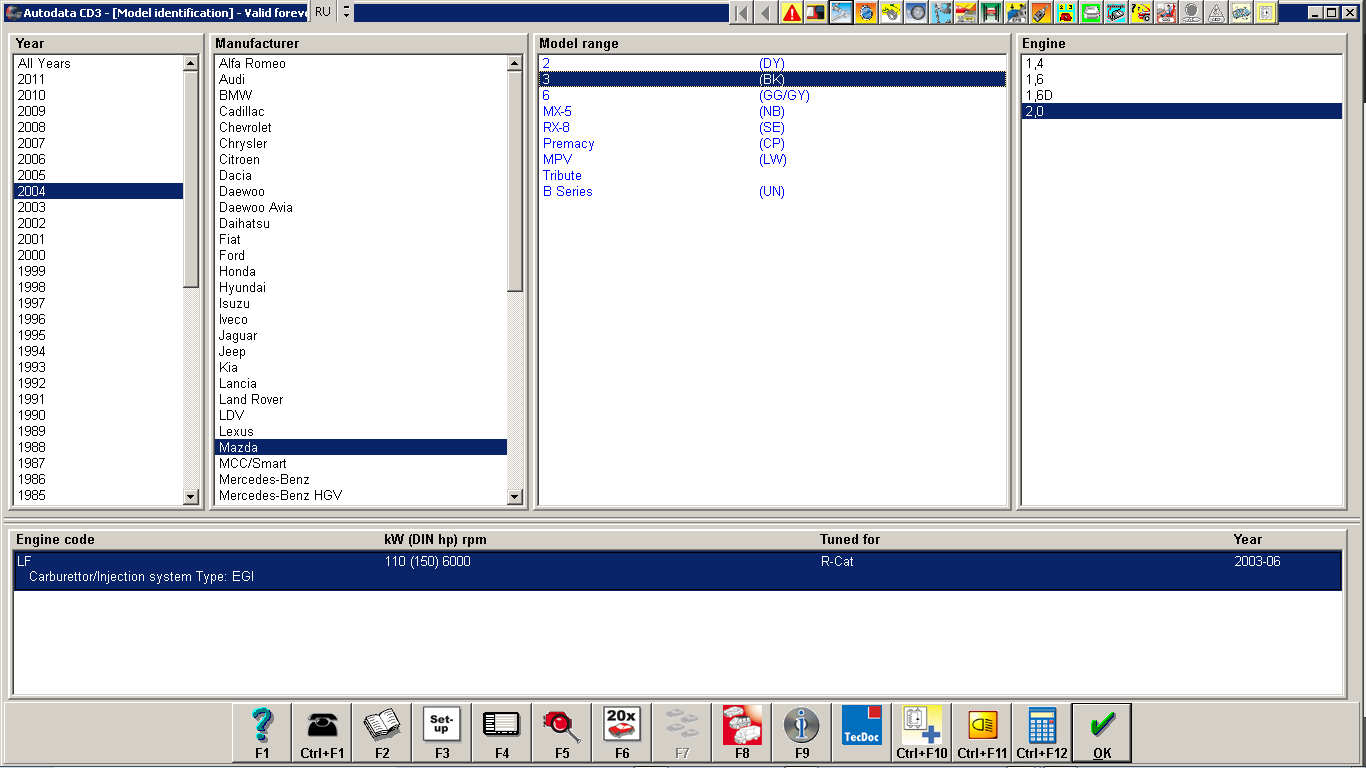Click Manufacturer list scroll up arrow
1366x768 pixels.
click(x=515, y=63)
